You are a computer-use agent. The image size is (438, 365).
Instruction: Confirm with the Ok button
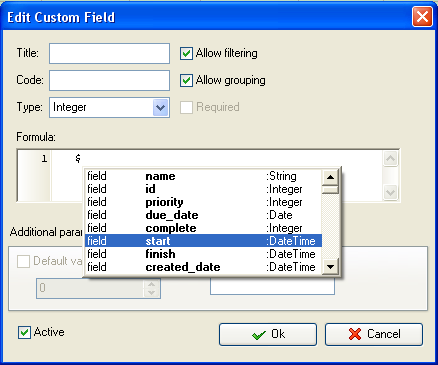point(268,334)
